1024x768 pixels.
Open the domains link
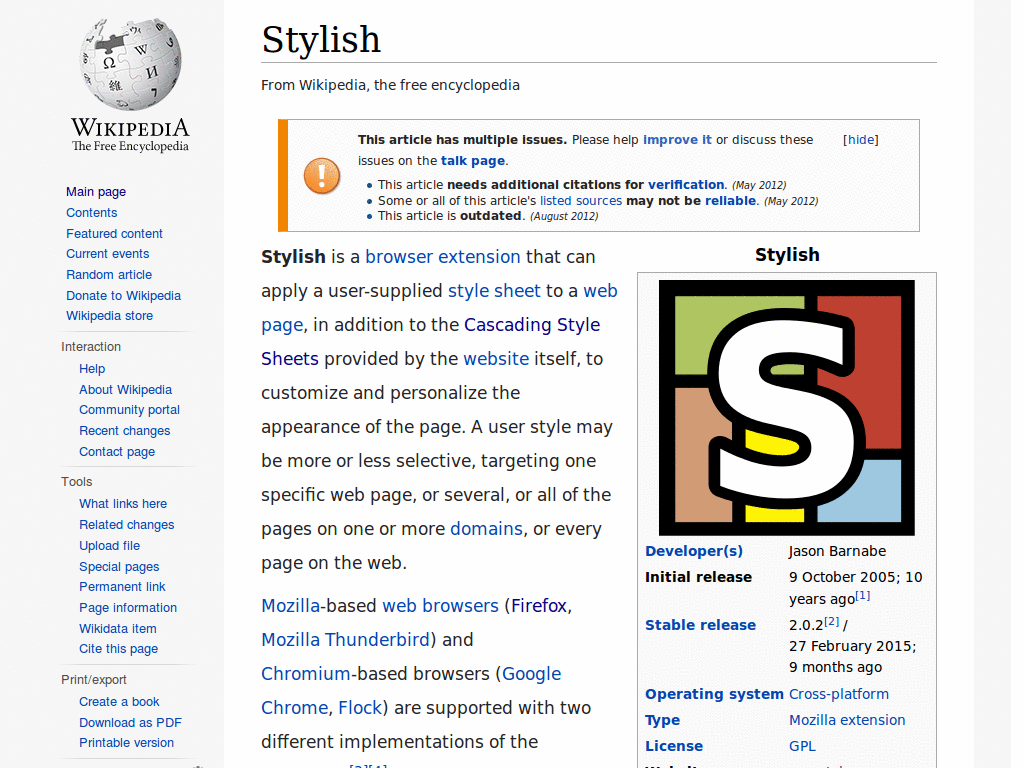(487, 528)
